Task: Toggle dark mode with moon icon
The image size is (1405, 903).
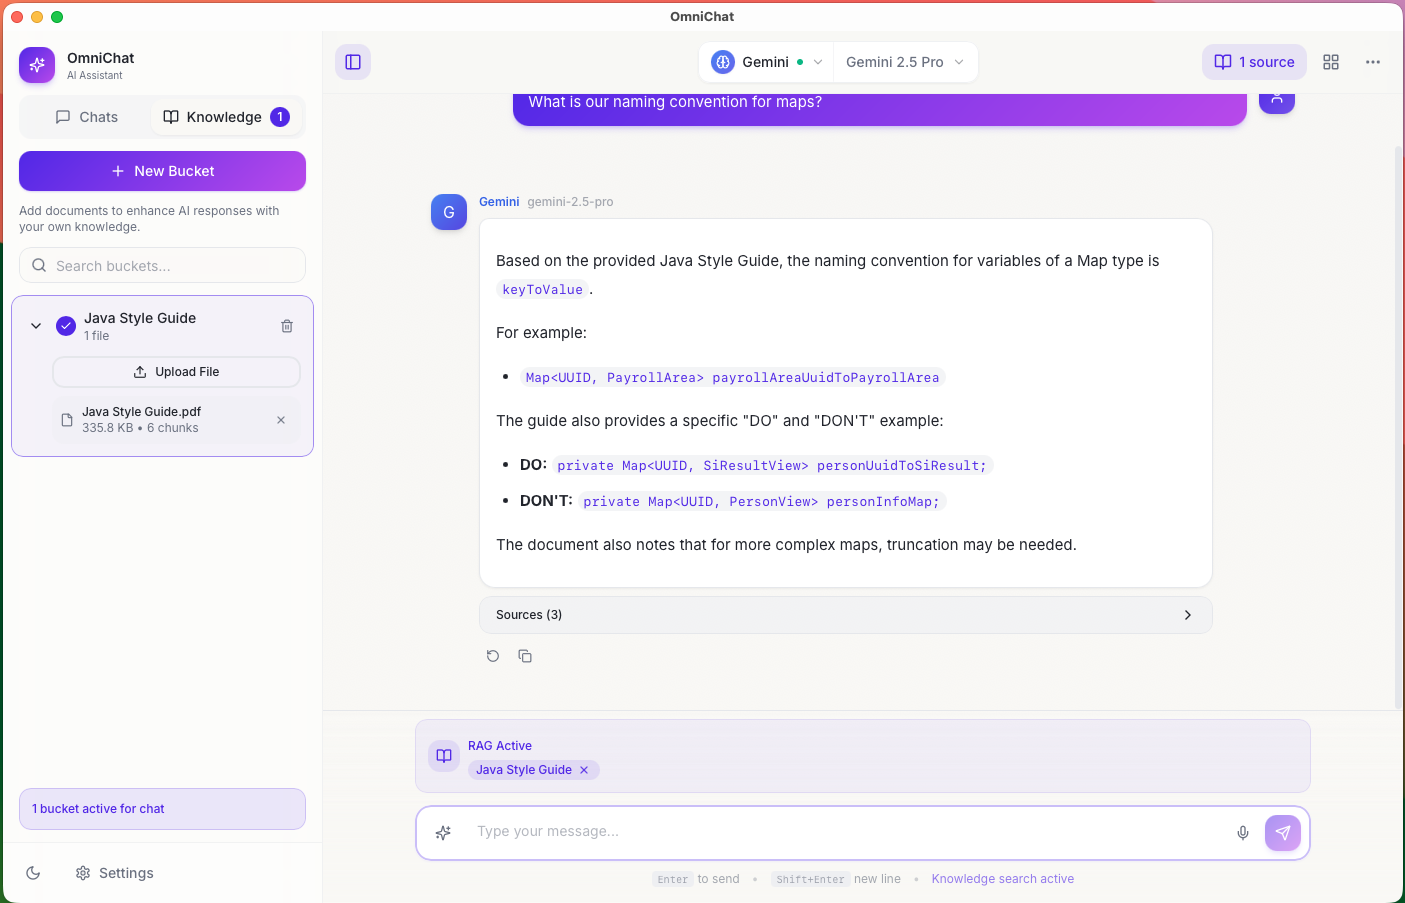Action: (33, 873)
